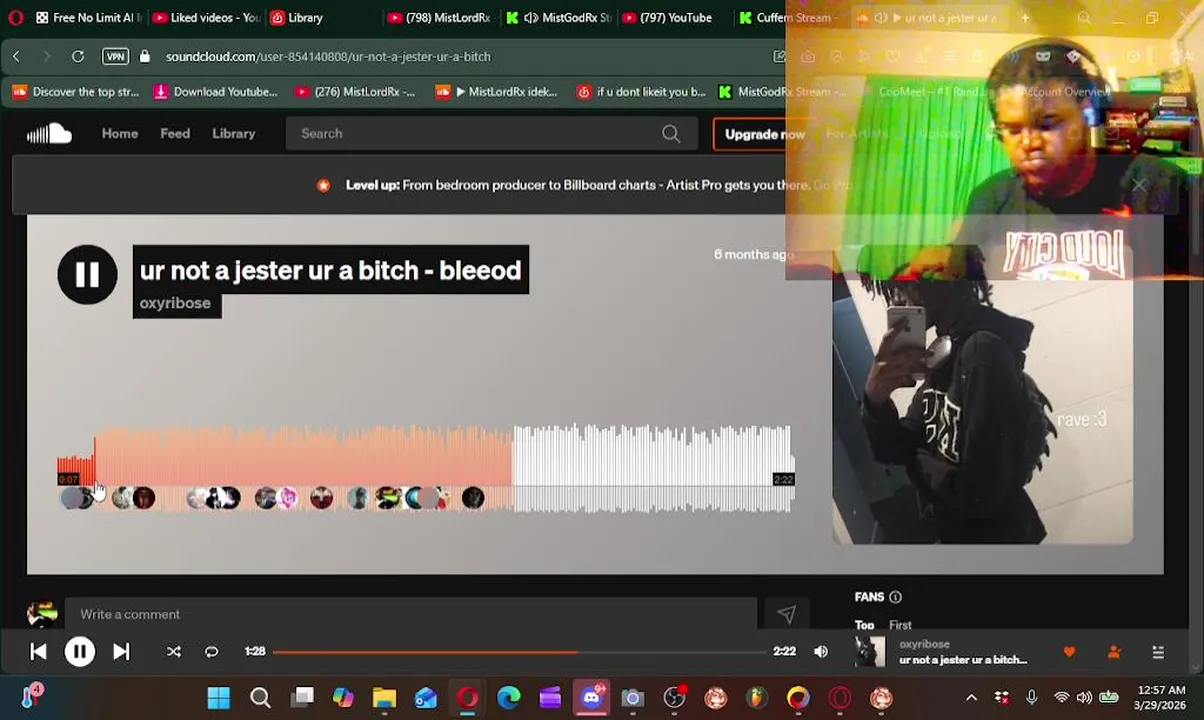Select the Top fans tab
This screenshot has width=1204, height=720.
(864, 625)
